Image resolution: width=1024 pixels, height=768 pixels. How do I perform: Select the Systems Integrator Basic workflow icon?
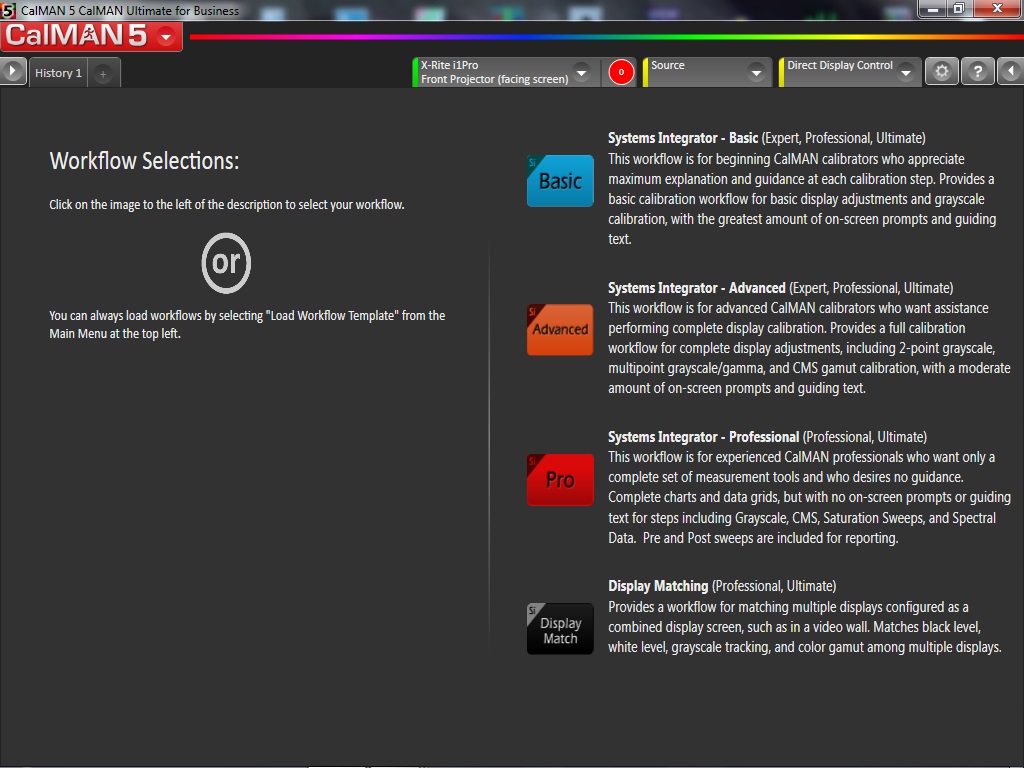[x=560, y=181]
